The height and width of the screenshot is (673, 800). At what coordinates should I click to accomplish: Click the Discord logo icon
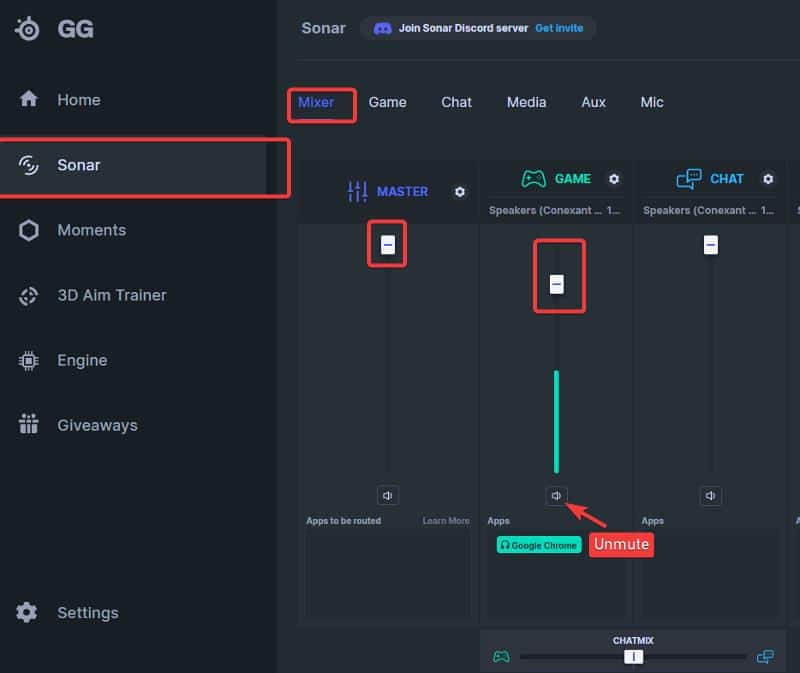(383, 28)
